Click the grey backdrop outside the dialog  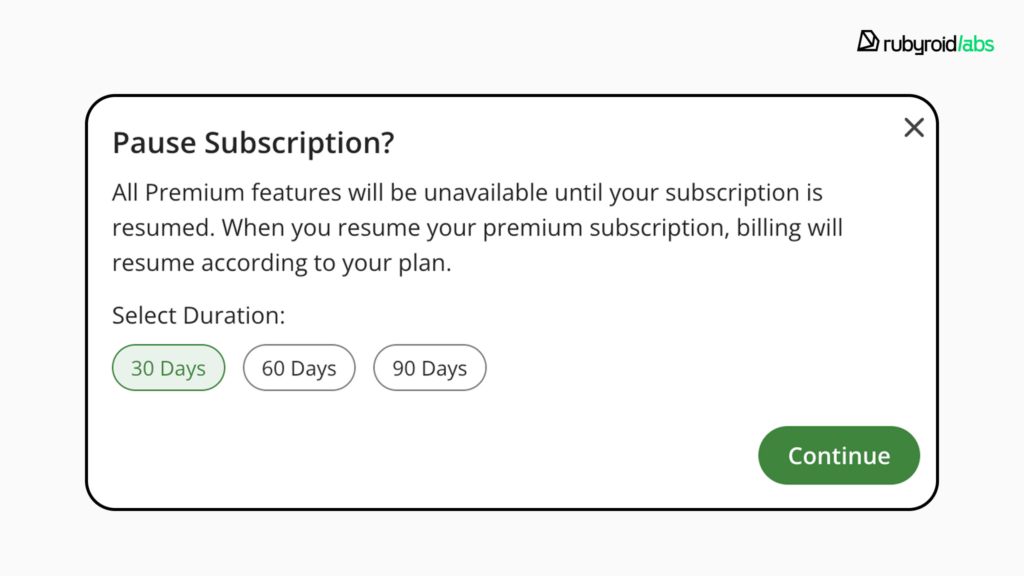click(500, 545)
